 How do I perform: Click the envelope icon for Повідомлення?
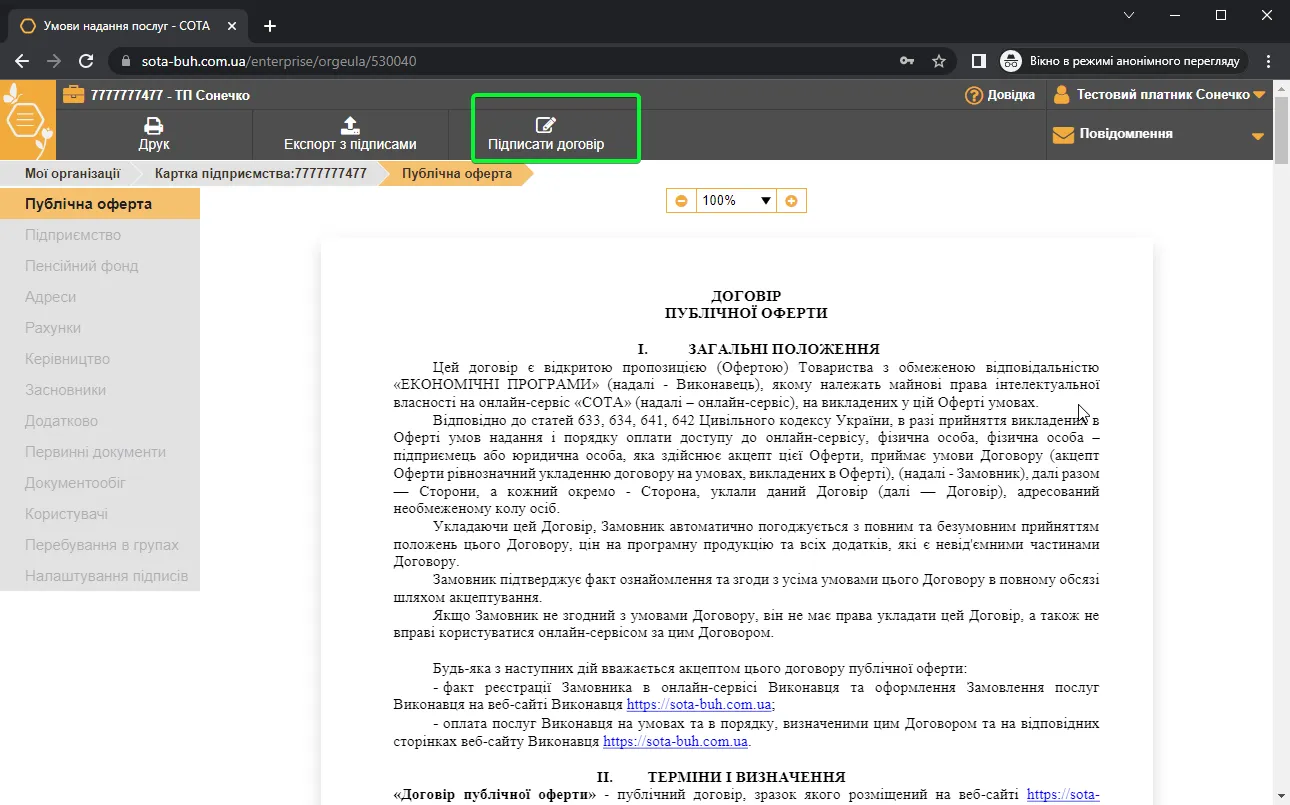point(1063,134)
